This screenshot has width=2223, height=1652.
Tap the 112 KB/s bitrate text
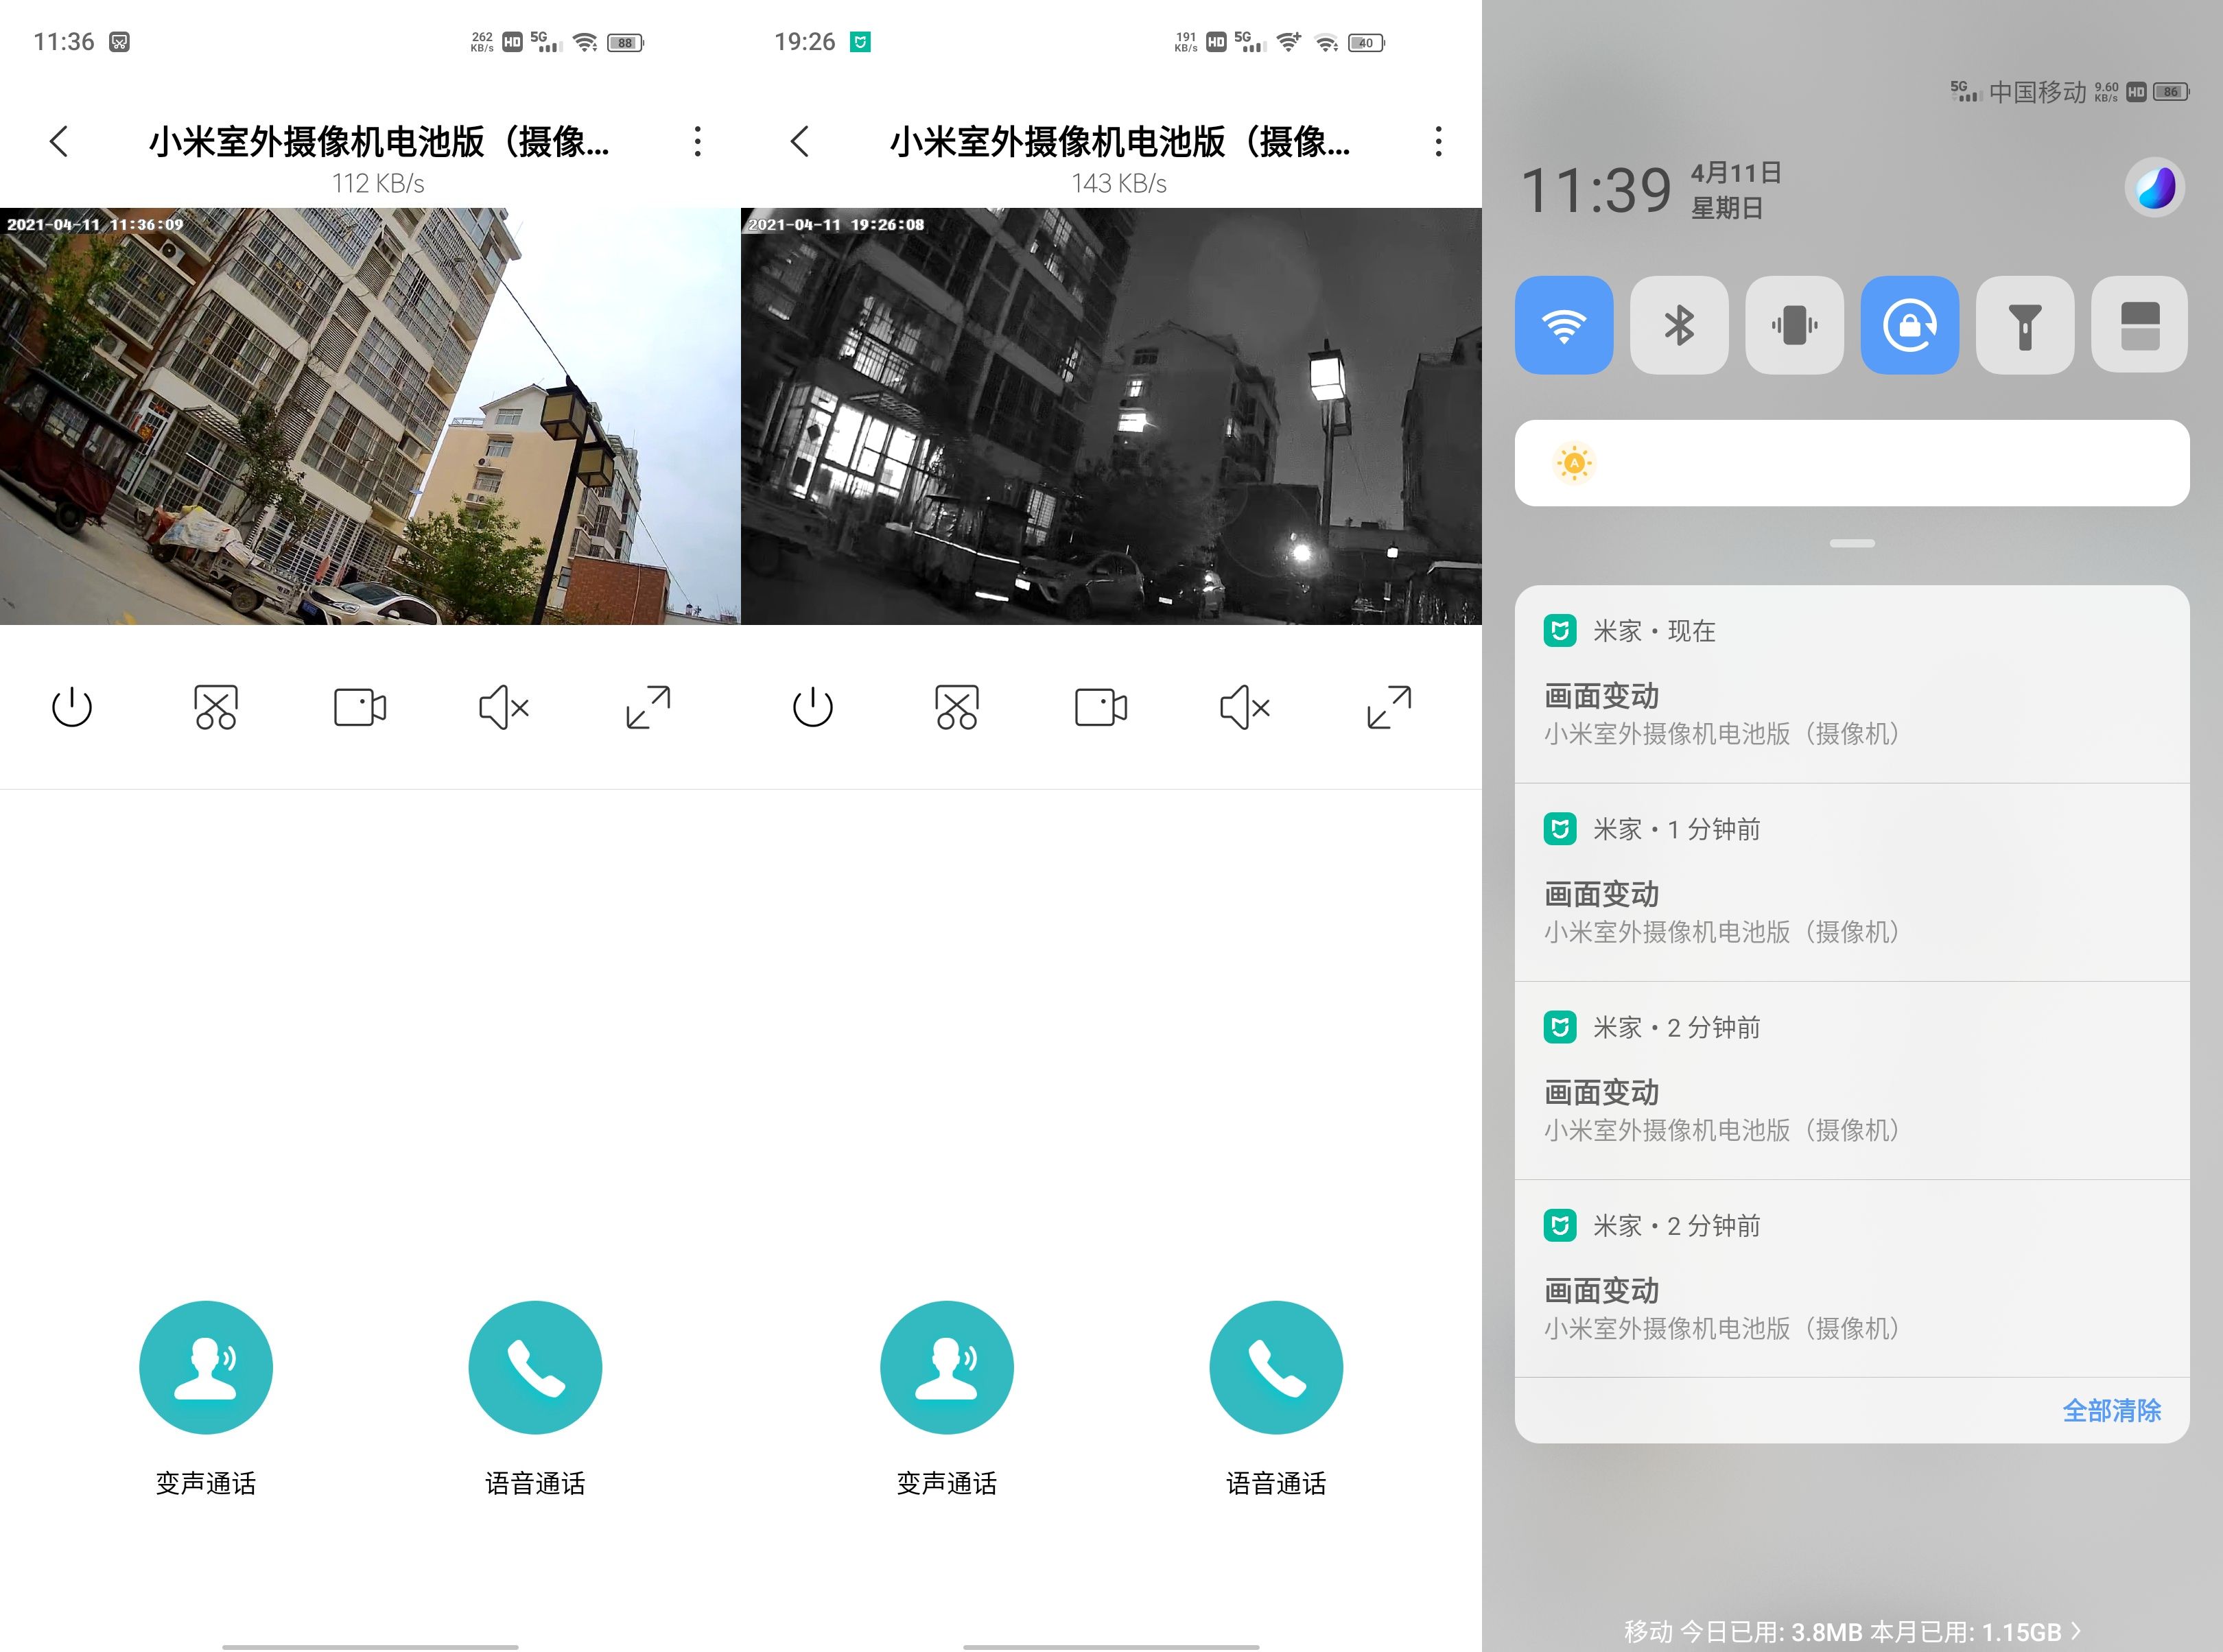[x=378, y=183]
